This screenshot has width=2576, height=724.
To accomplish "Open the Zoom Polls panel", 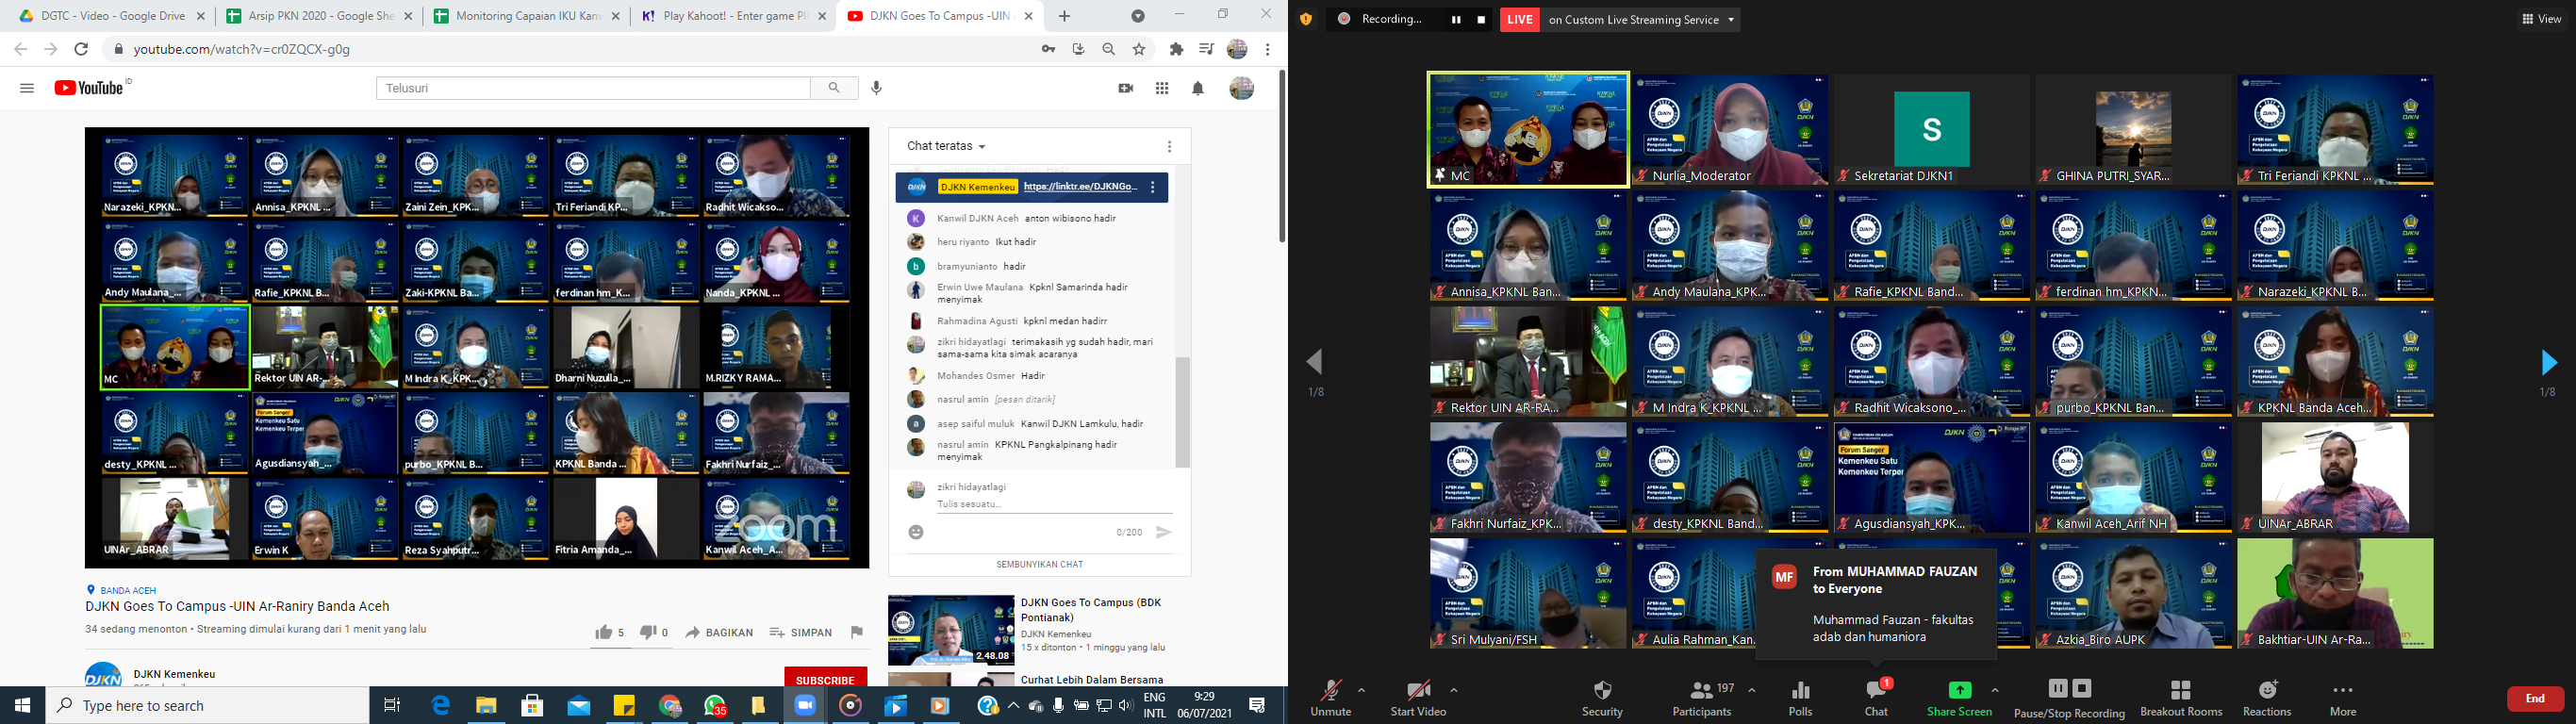I will pos(1800,698).
